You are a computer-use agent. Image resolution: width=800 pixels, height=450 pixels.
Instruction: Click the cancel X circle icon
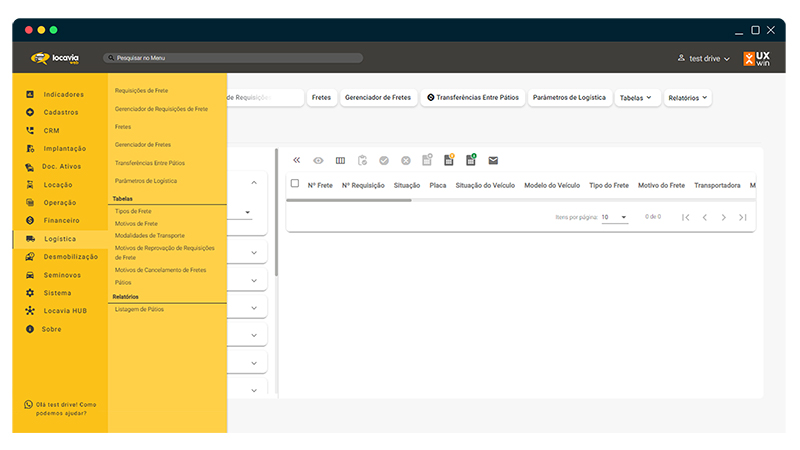(406, 161)
